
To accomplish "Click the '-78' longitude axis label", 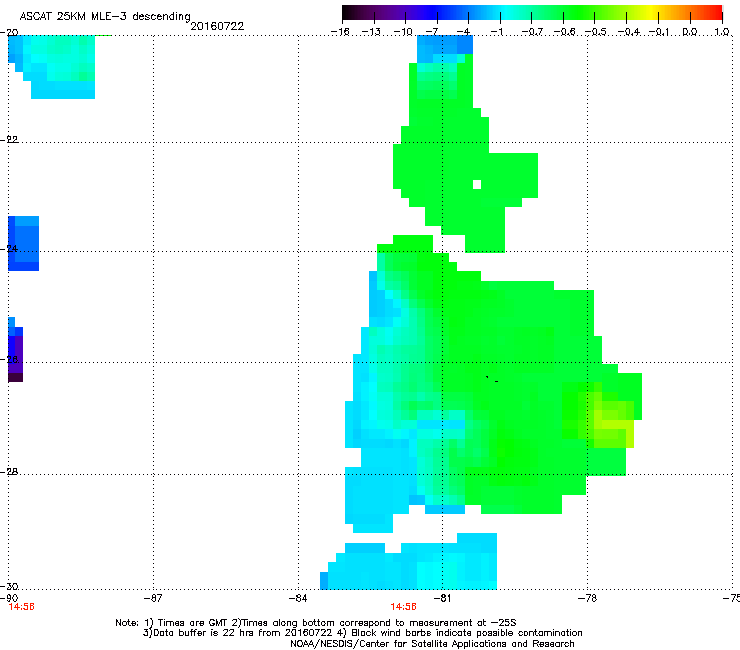I will [x=587, y=598].
